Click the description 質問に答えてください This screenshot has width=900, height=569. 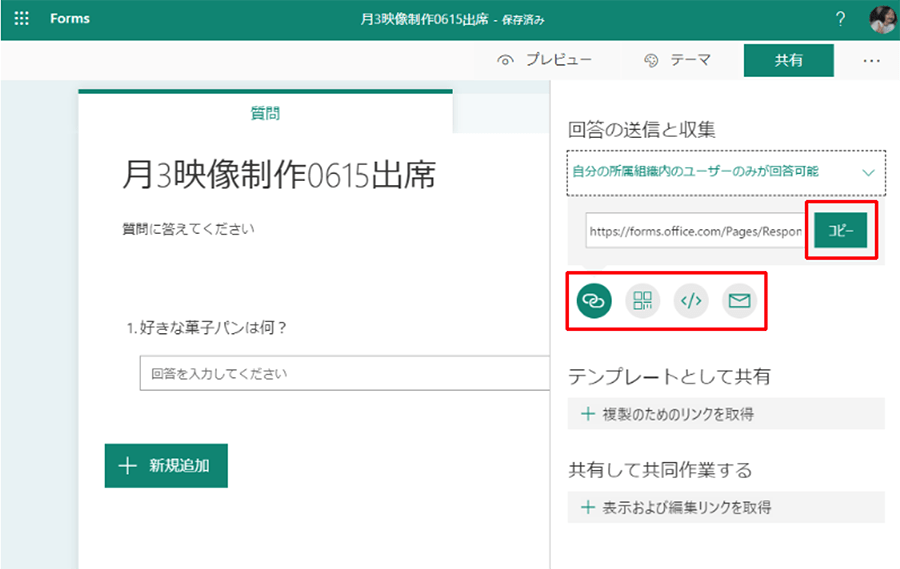tap(188, 229)
